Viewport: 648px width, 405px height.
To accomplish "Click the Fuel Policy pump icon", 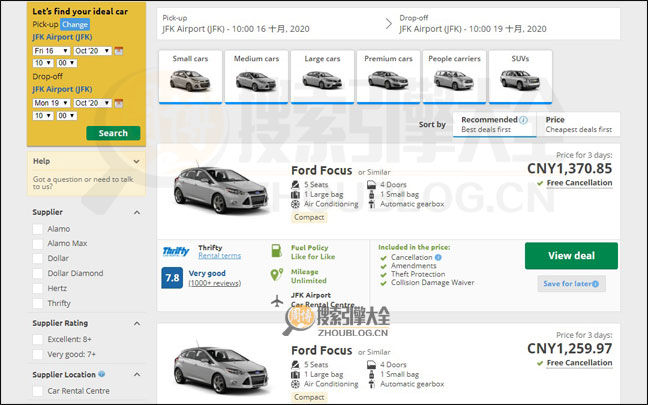I will coord(276,250).
